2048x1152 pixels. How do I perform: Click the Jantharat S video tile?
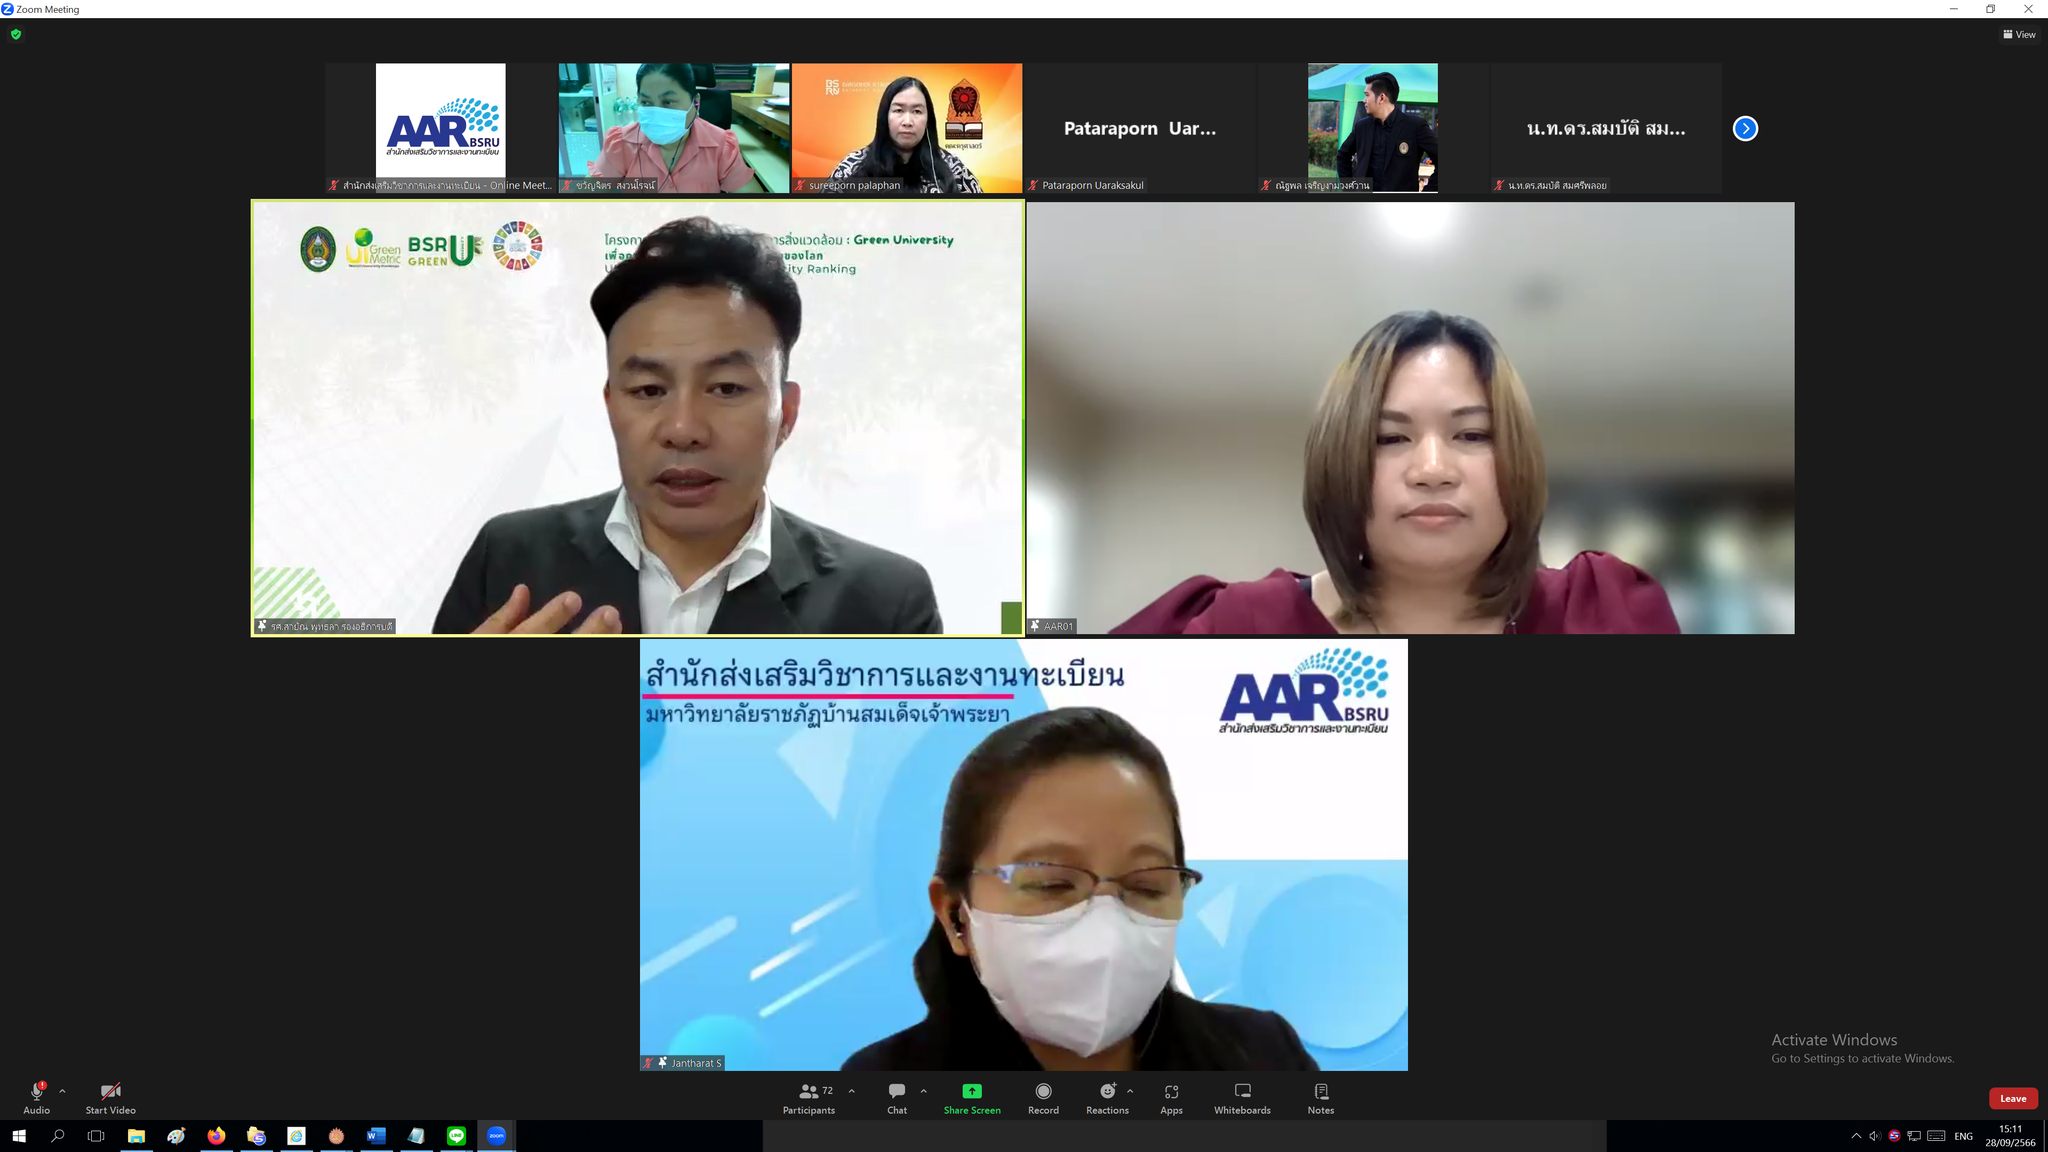click(1024, 855)
